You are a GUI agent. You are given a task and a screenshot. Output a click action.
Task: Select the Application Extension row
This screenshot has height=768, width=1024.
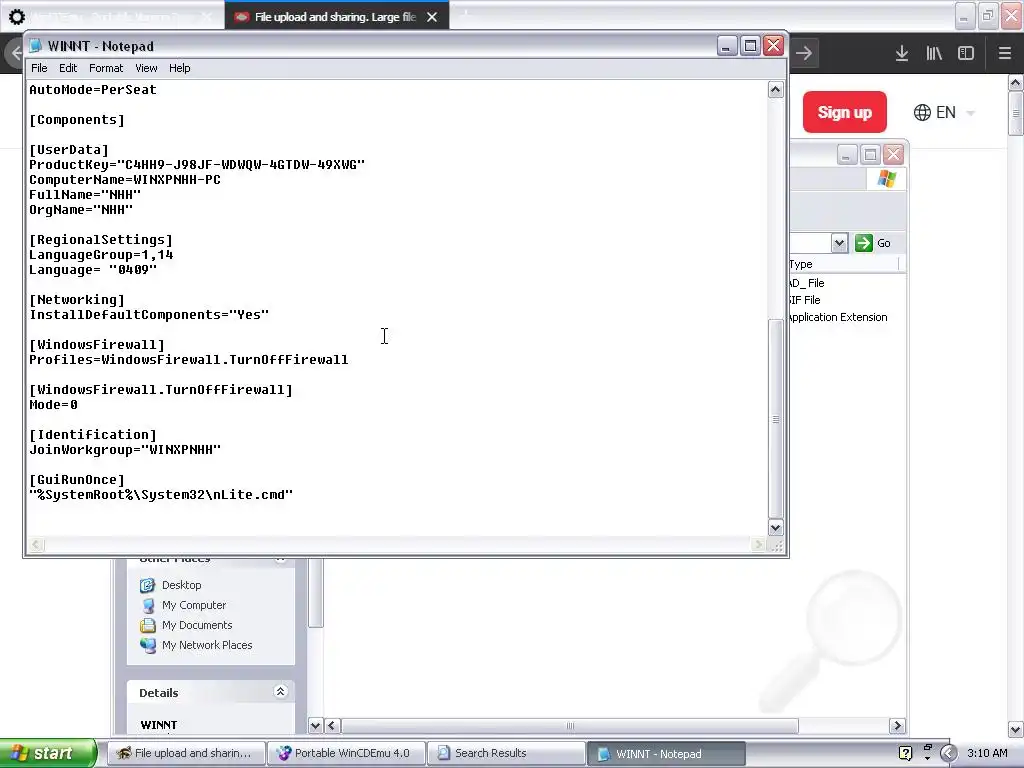838,317
